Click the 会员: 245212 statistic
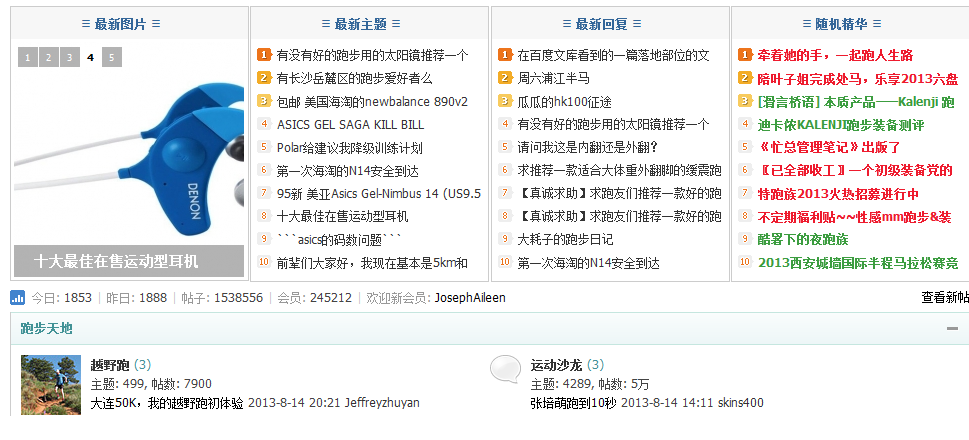 [315, 298]
